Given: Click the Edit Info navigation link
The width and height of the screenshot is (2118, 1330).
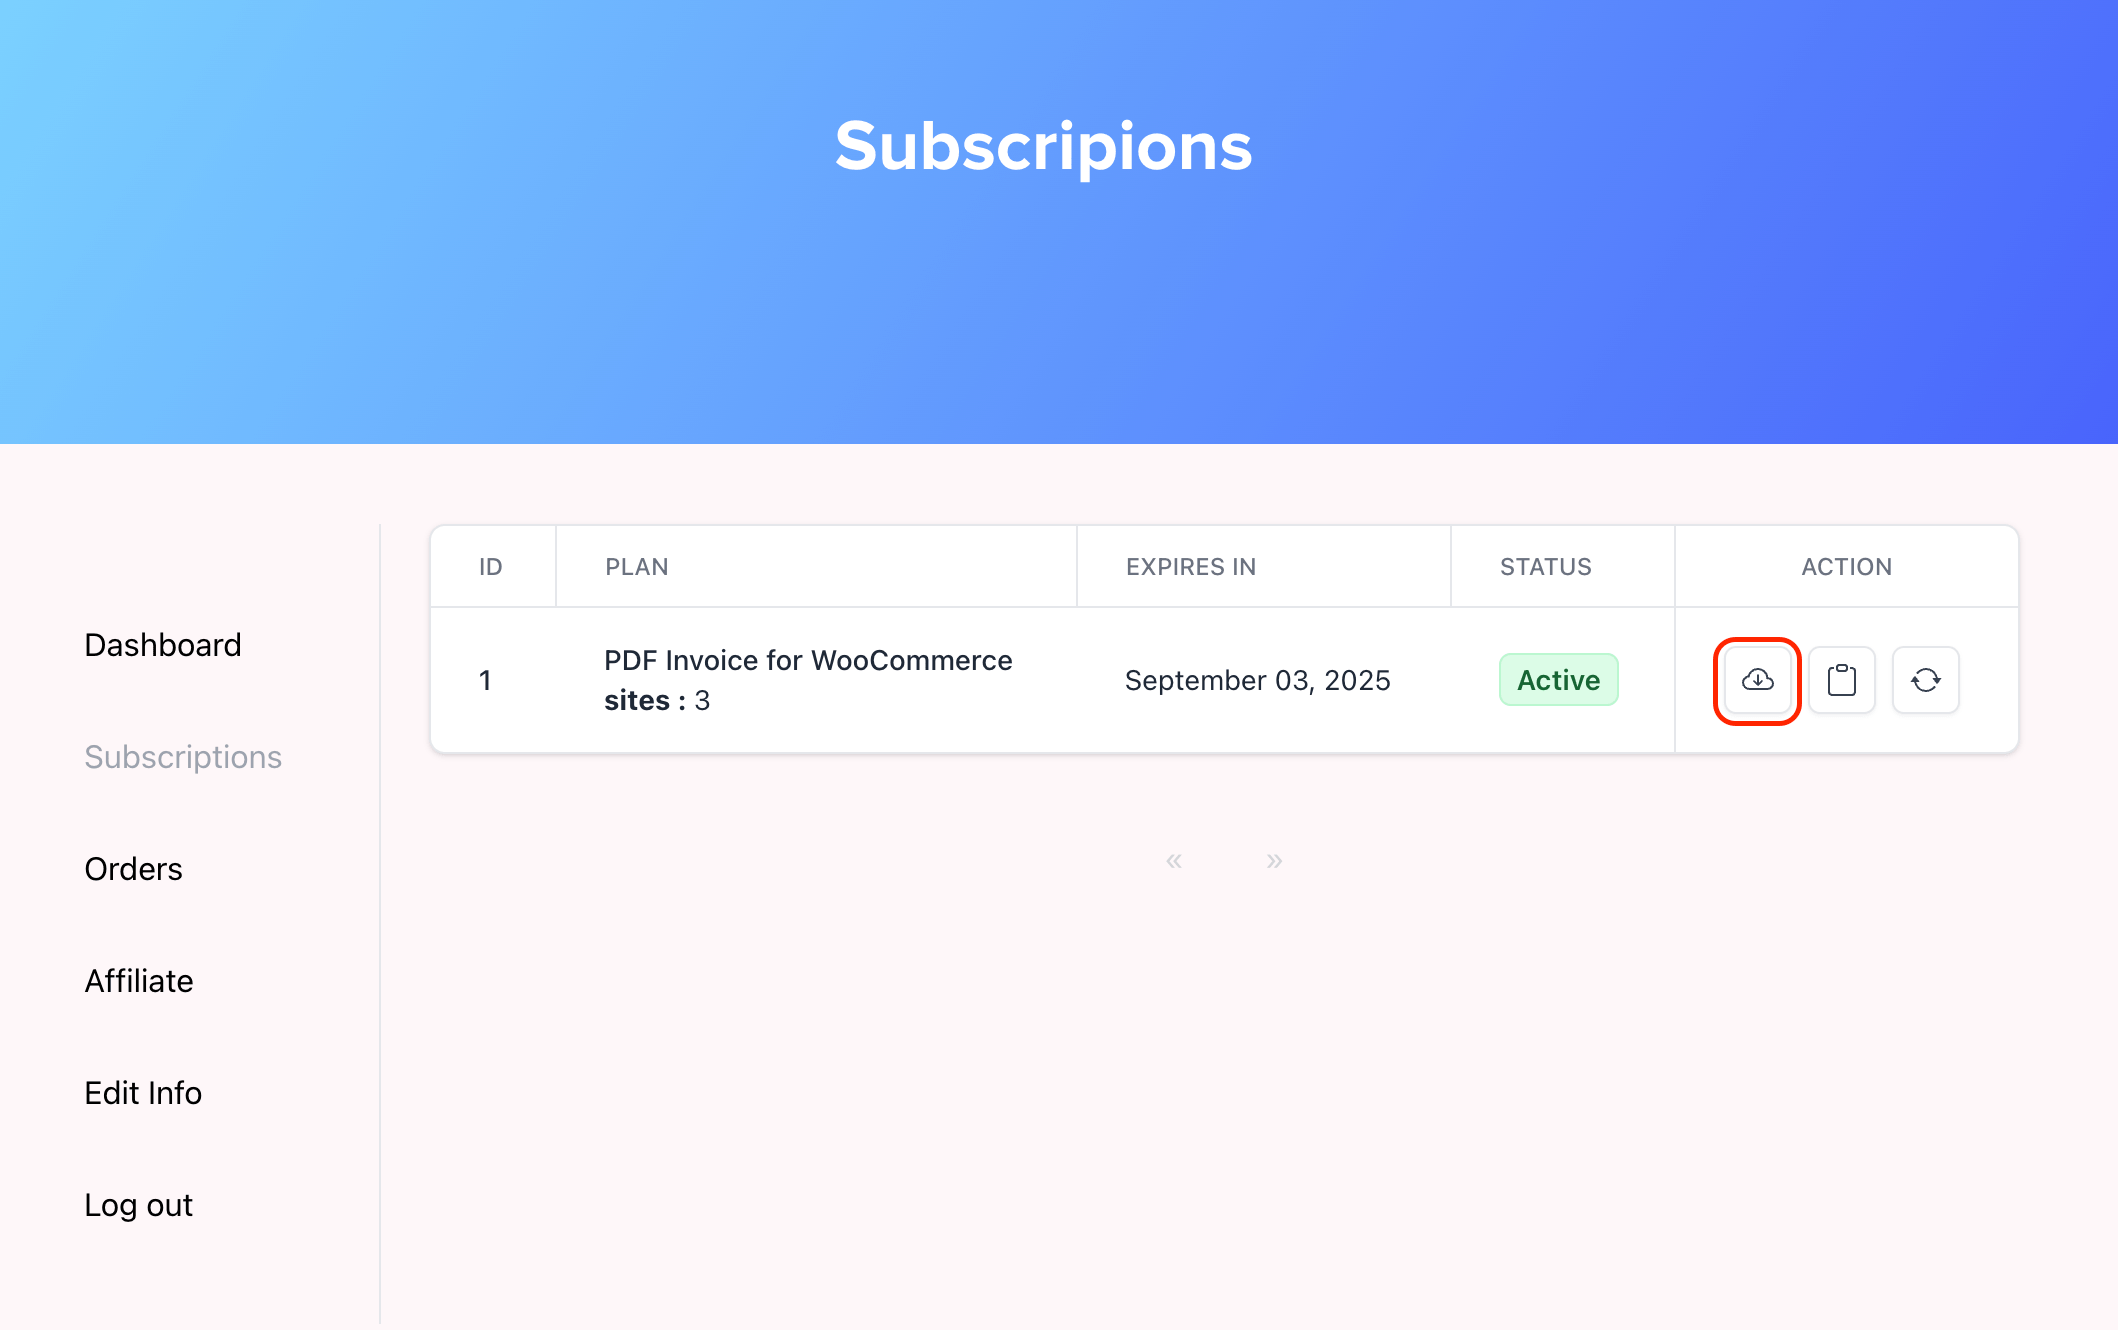Looking at the screenshot, I should [144, 1091].
